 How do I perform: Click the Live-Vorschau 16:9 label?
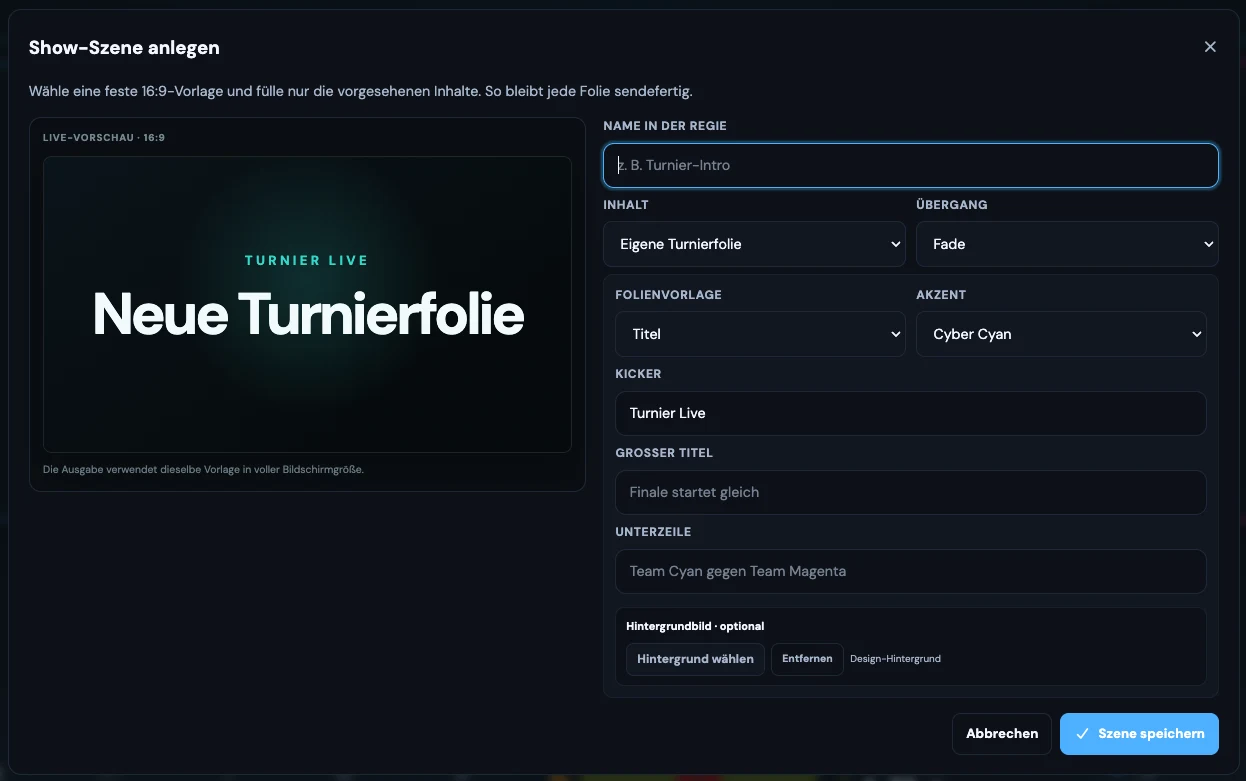[x=104, y=137]
